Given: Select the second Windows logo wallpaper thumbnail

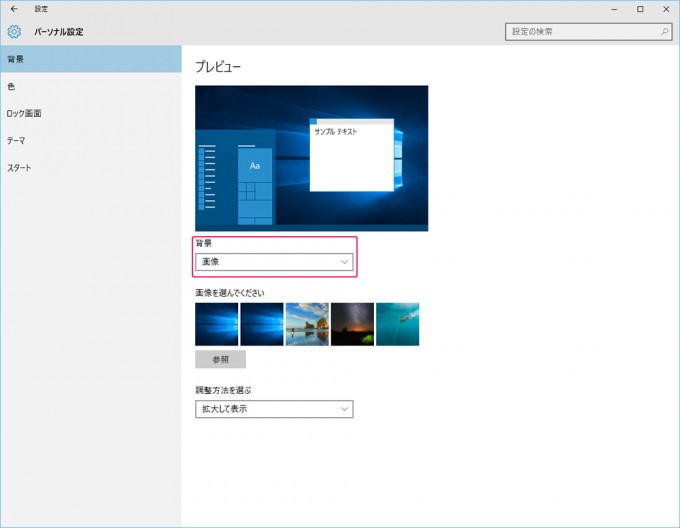Looking at the screenshot, I should pyautogui.click(x=262, y=324).
